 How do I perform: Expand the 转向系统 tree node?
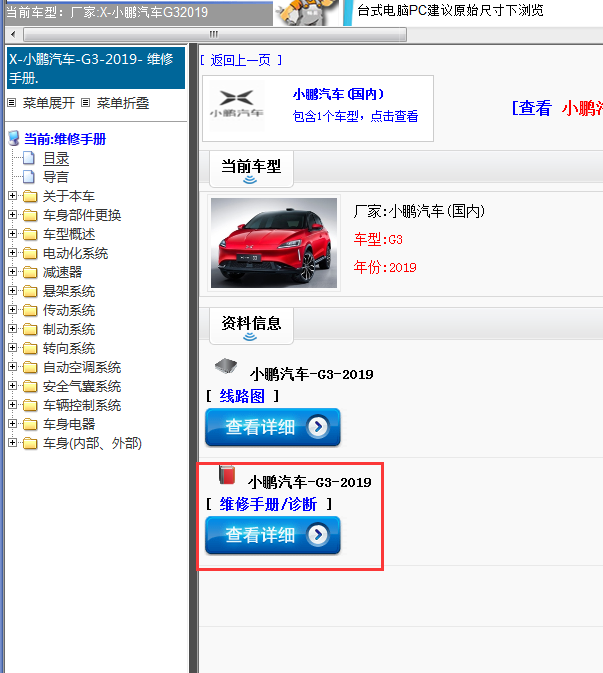click(12, 348)
